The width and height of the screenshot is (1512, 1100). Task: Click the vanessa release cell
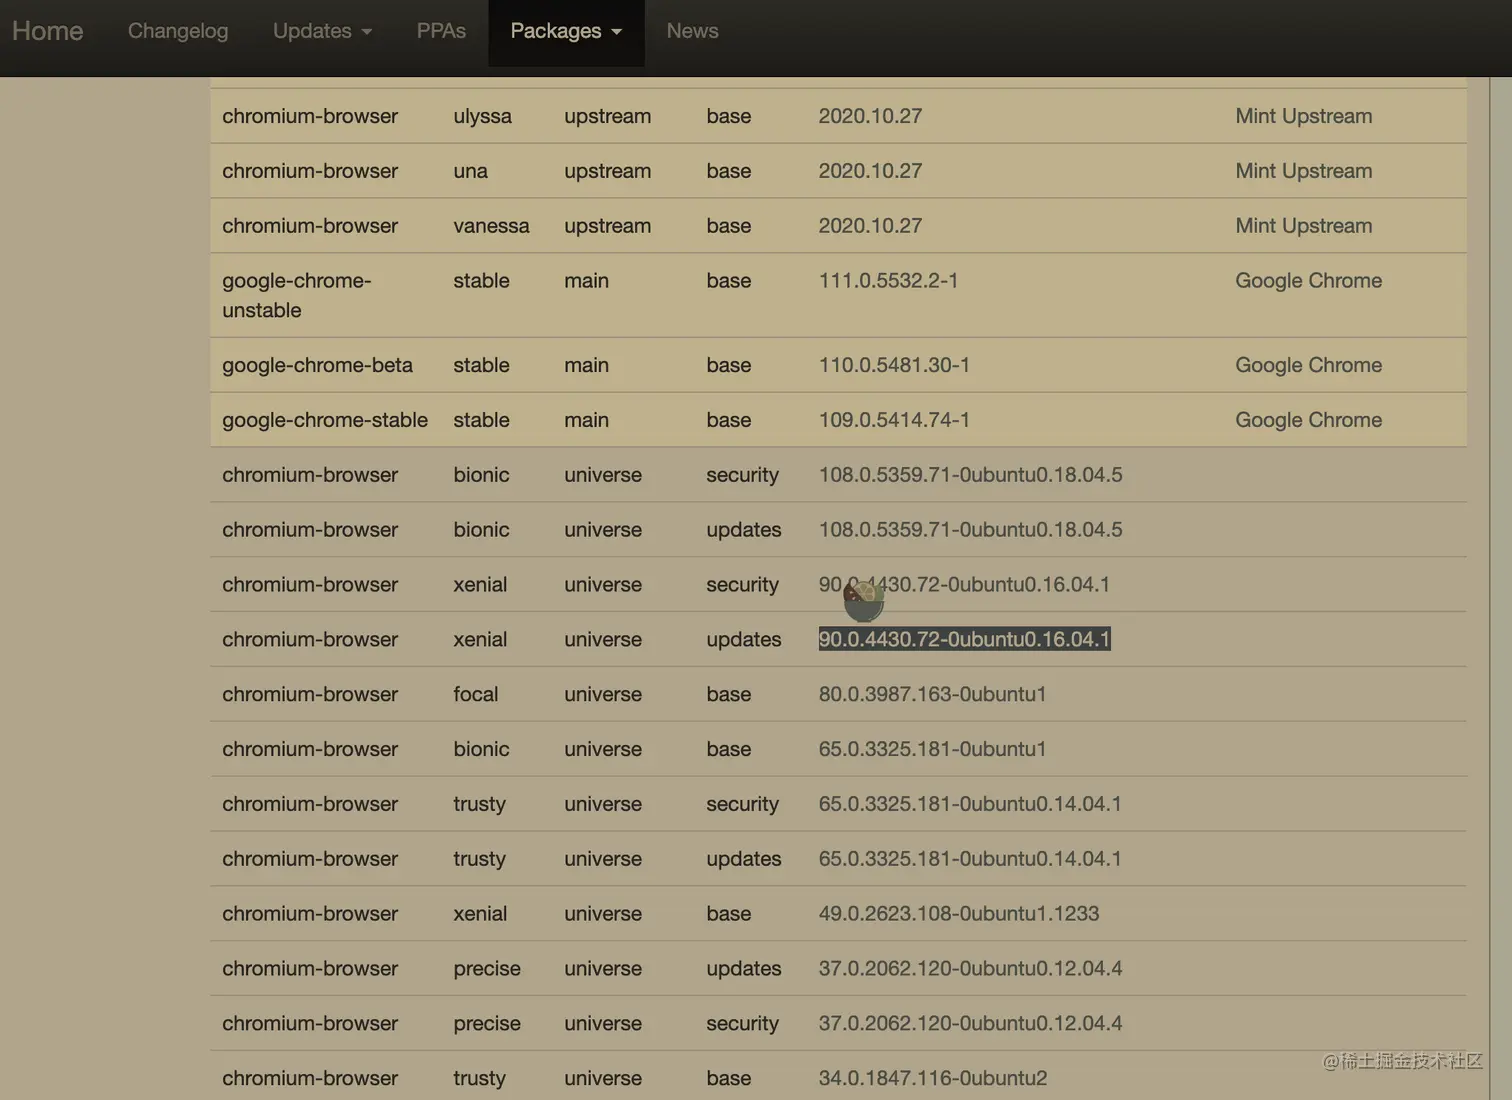[491, 226]
